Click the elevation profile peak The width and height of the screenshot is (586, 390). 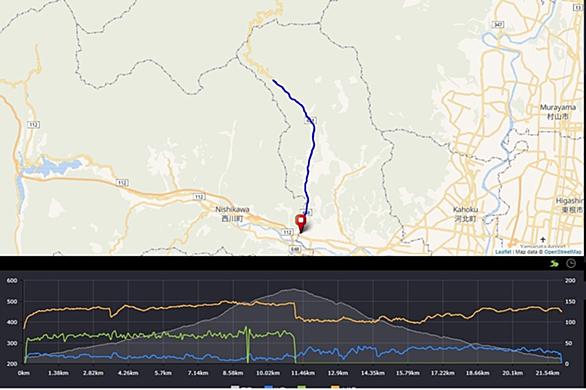pos(293,289)
